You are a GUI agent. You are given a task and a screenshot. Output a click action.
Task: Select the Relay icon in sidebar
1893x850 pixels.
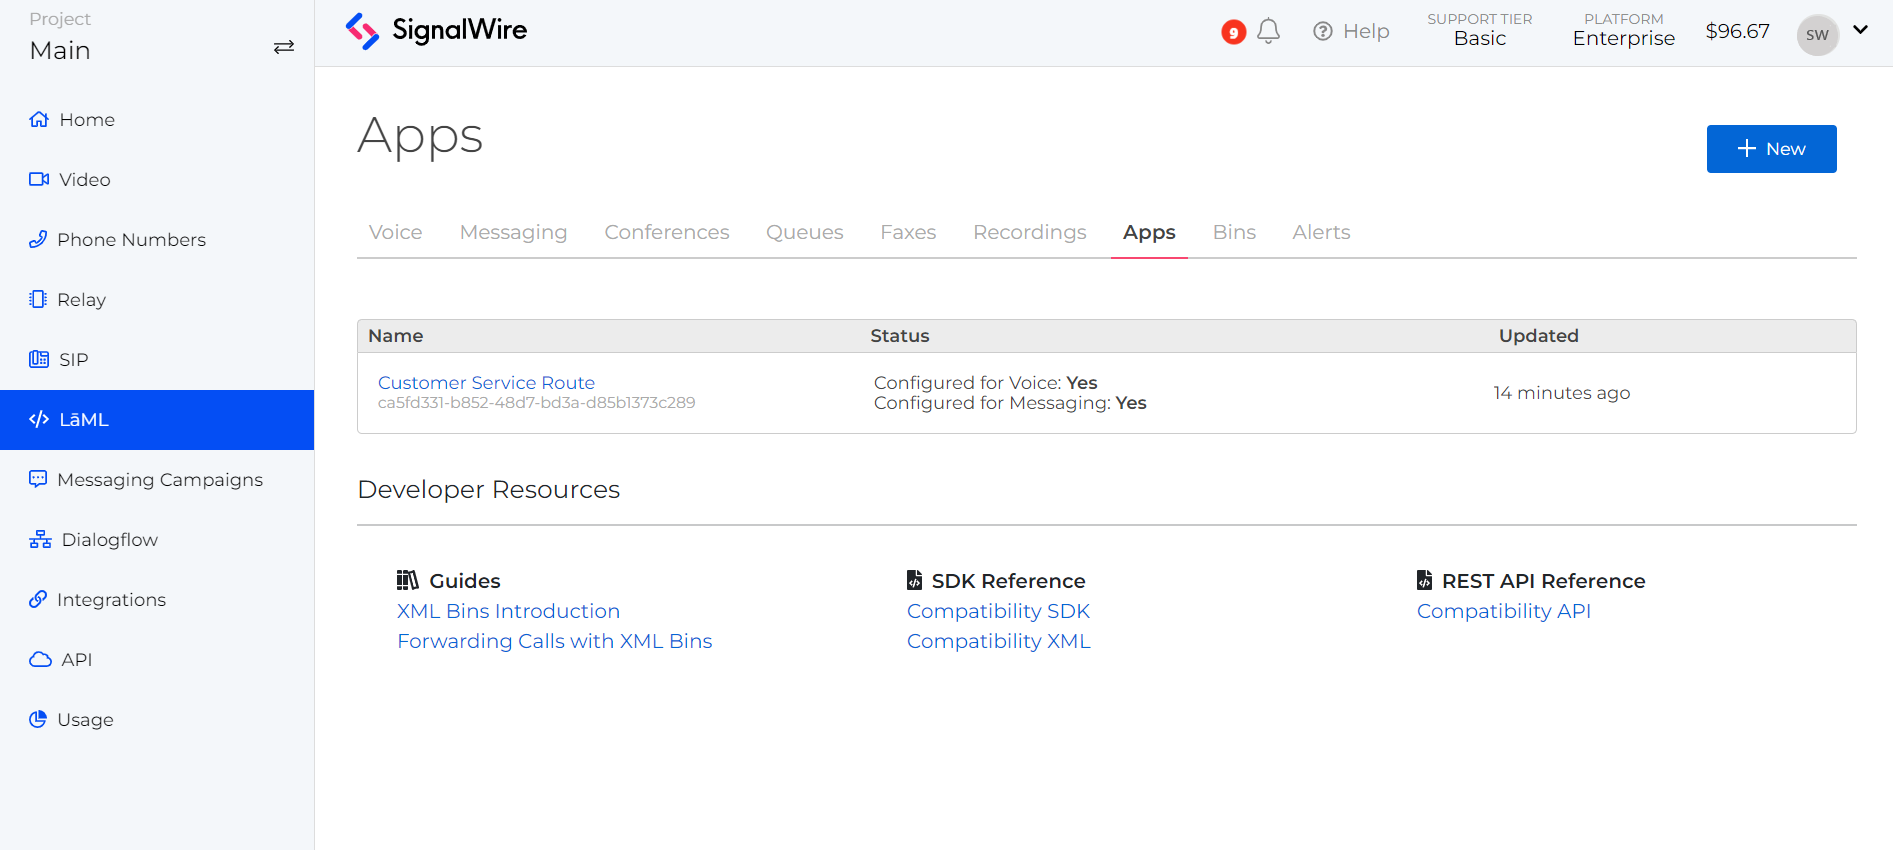click(x=38, y=300)
